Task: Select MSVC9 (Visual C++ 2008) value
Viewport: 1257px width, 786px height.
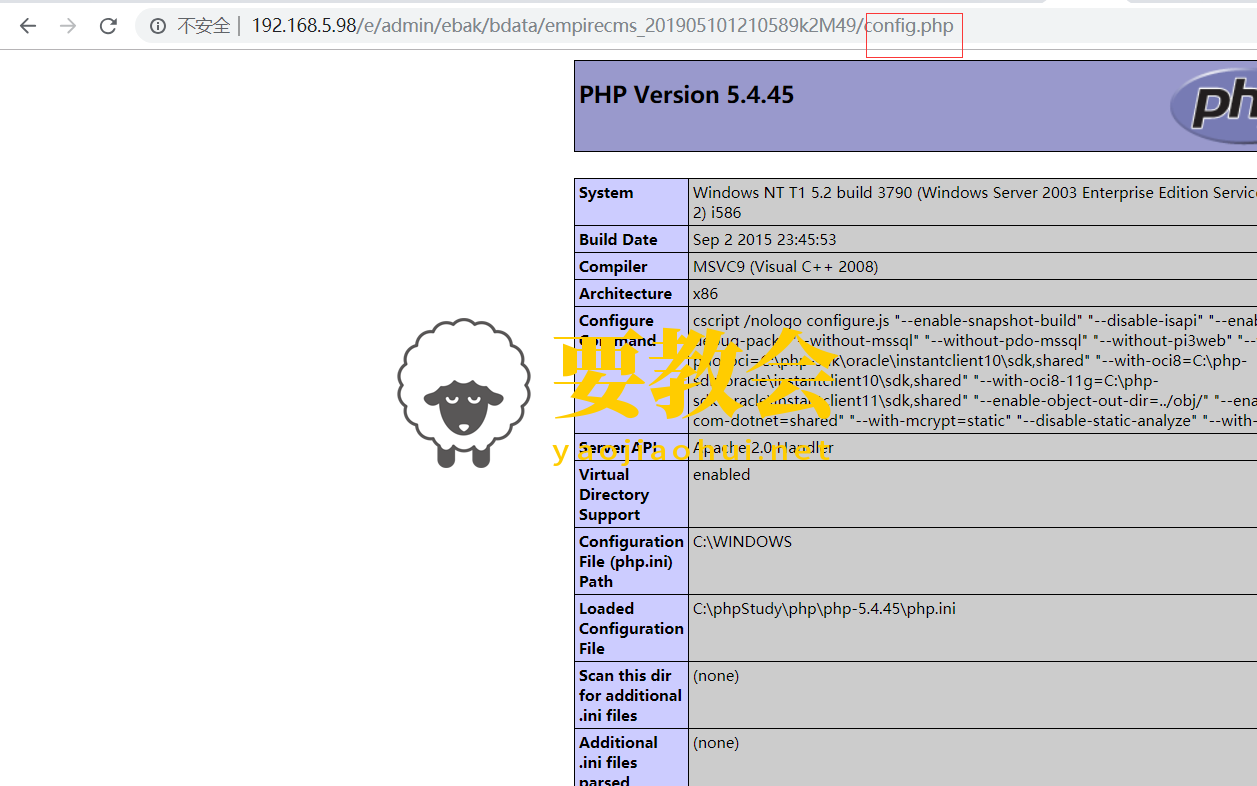Action: [785, 267]
